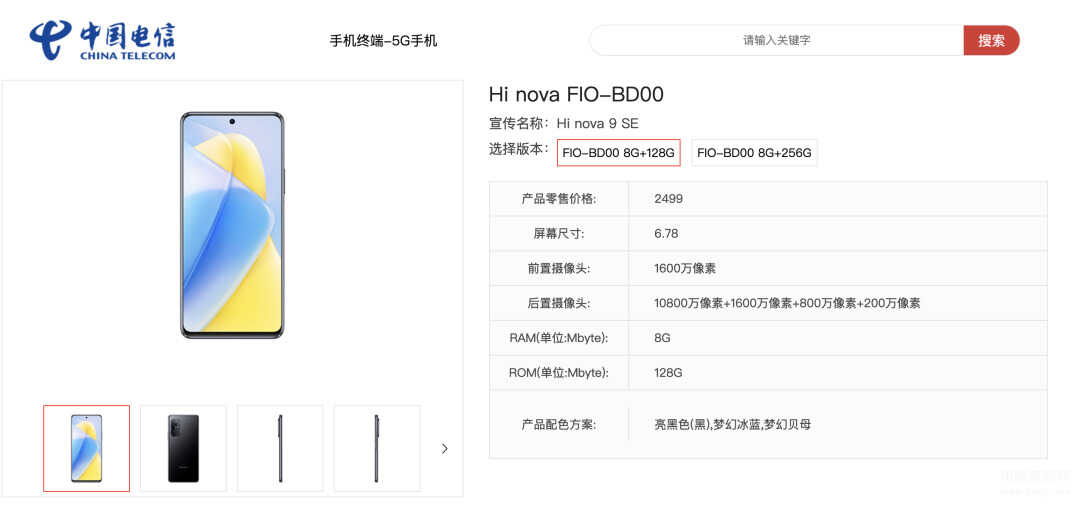Select the FIO-BD00 8G+128G version
Screen dimensions: 1080x505
pos(619,153)
